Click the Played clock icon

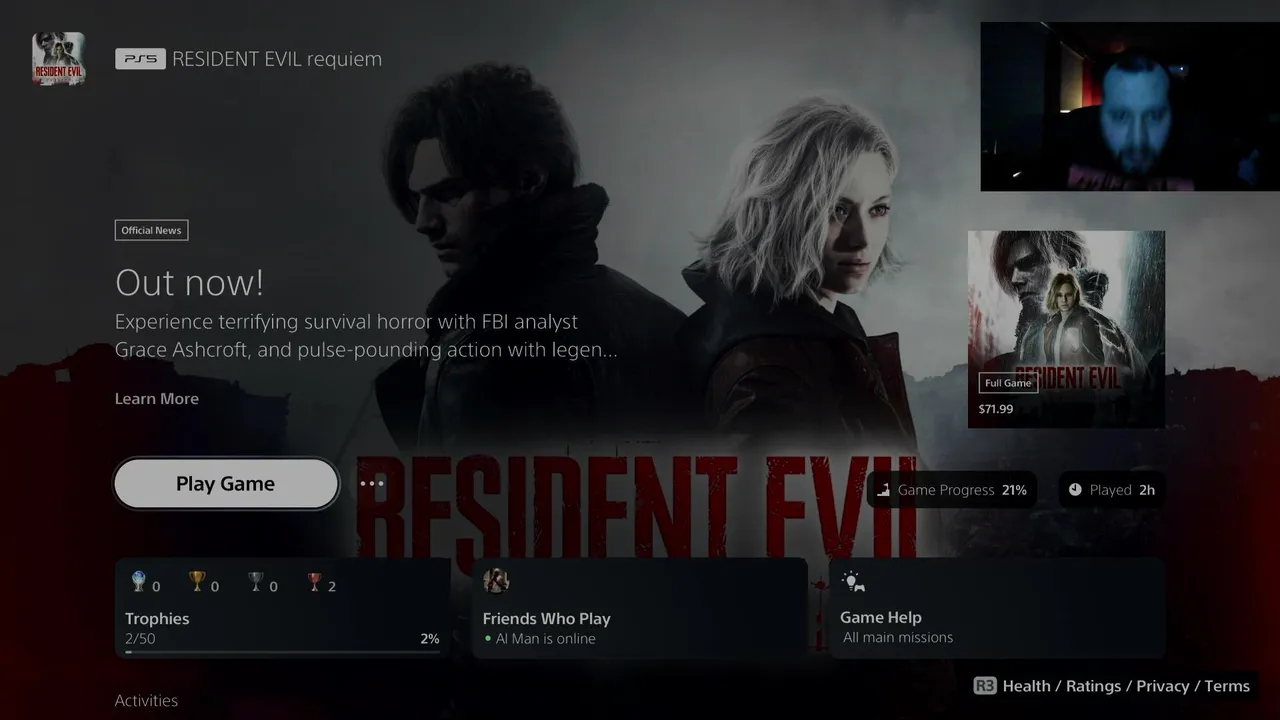[x=1075, y=490]
